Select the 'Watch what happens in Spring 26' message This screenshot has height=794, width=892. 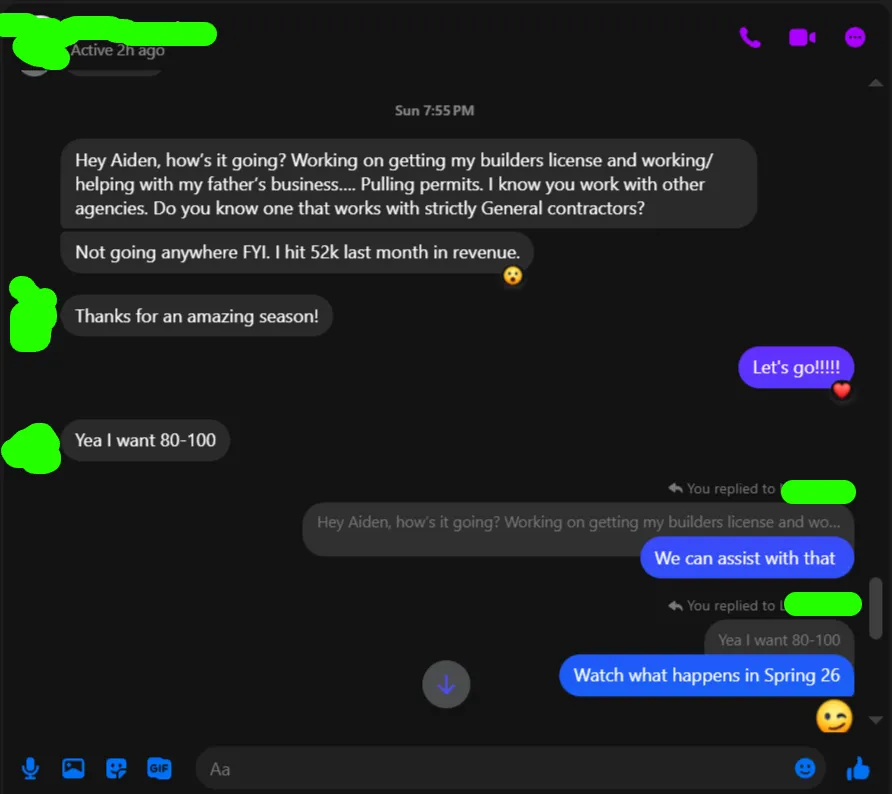tap(707, 675)
